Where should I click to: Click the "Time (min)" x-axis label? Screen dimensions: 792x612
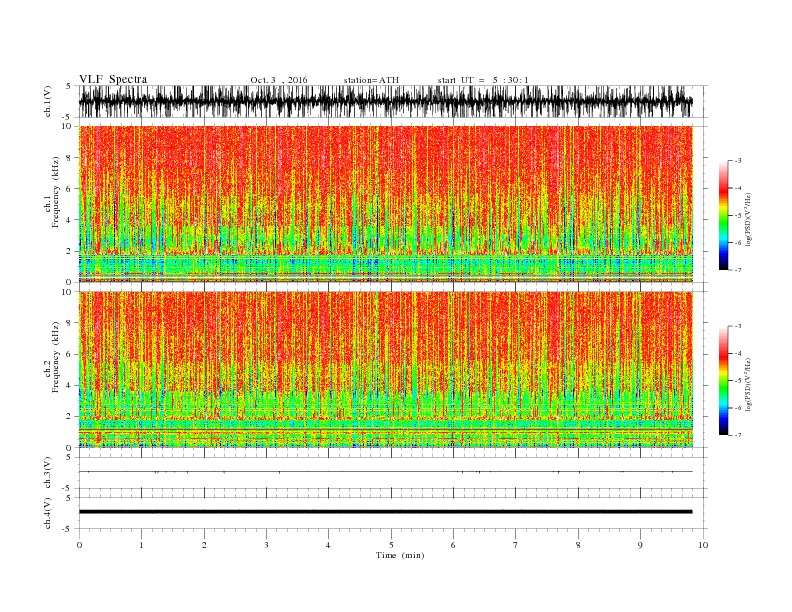coord(400,555)
